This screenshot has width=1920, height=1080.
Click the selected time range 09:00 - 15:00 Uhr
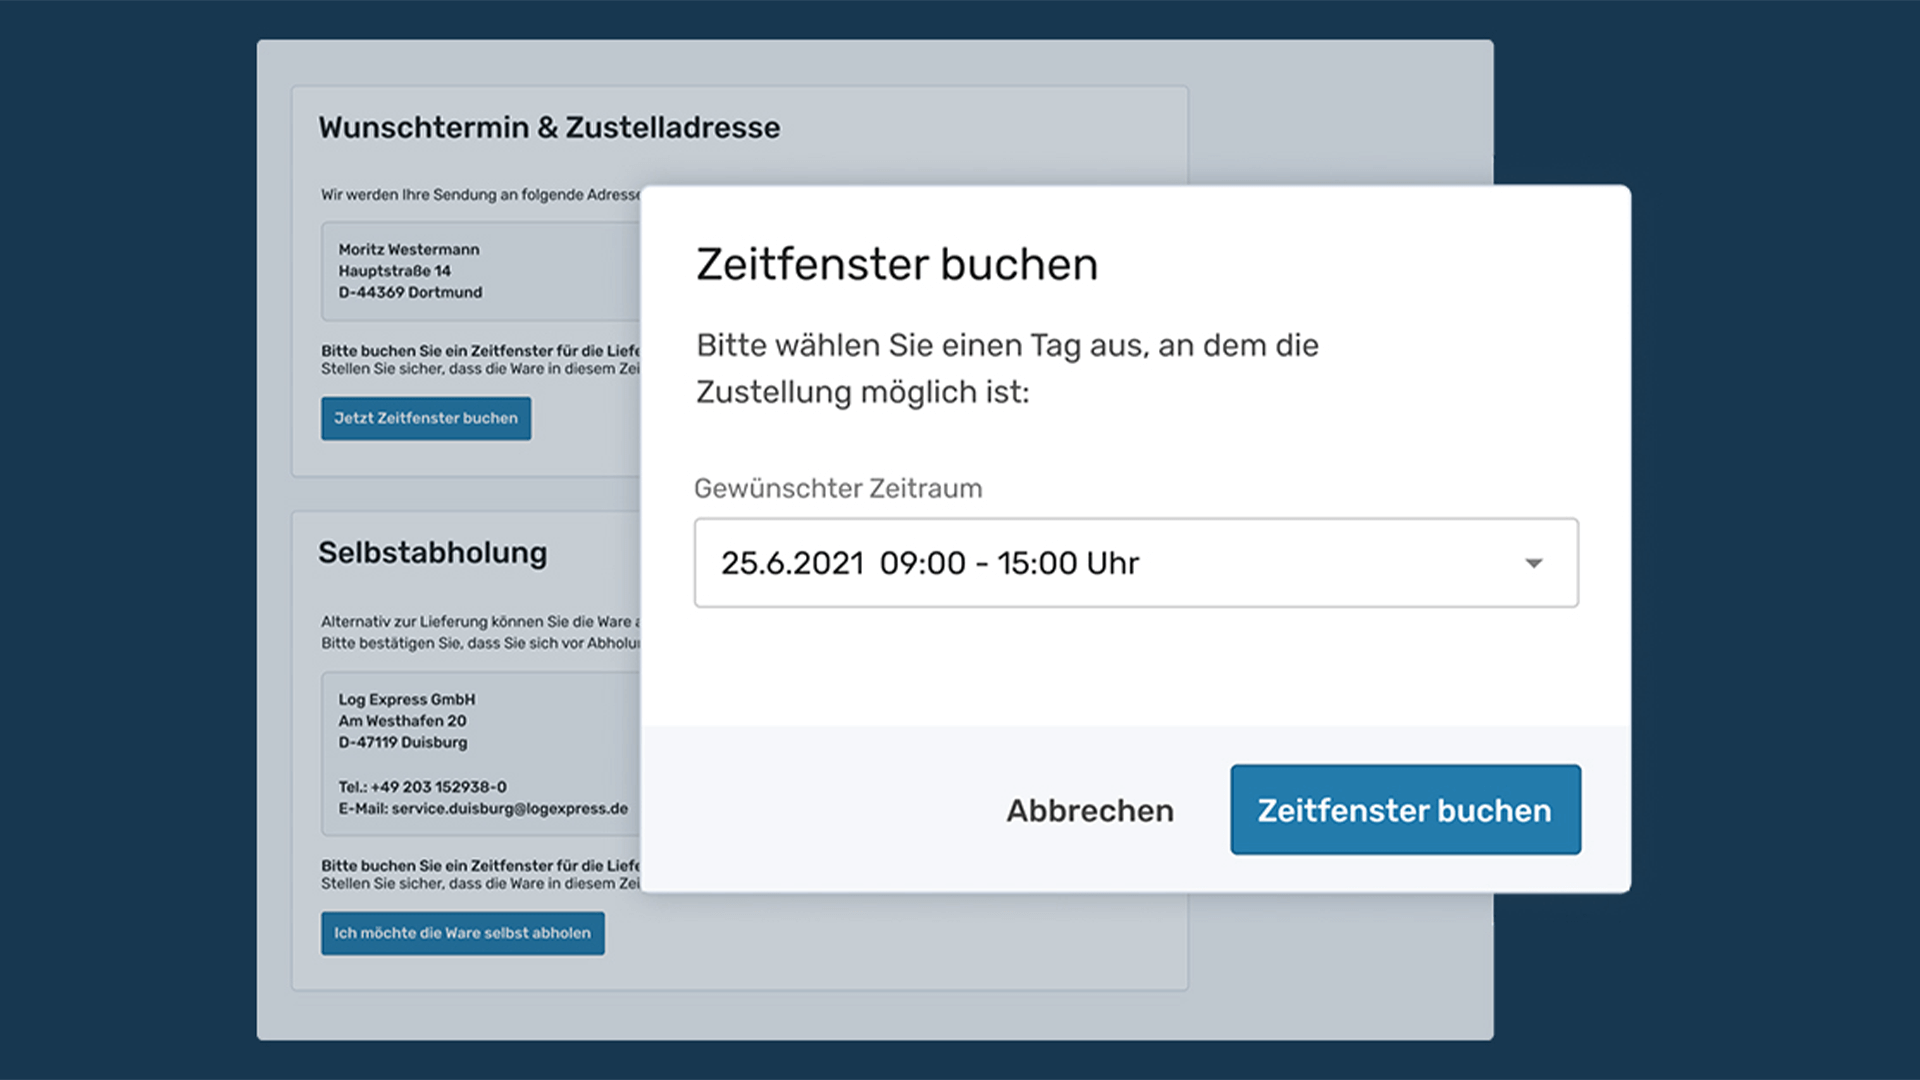tap(1010, 563)
